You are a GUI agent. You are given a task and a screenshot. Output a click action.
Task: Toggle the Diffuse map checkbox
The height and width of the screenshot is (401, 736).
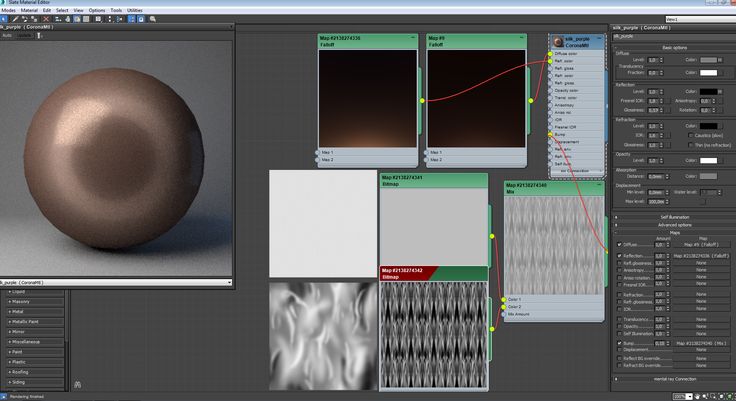point(618,244)
